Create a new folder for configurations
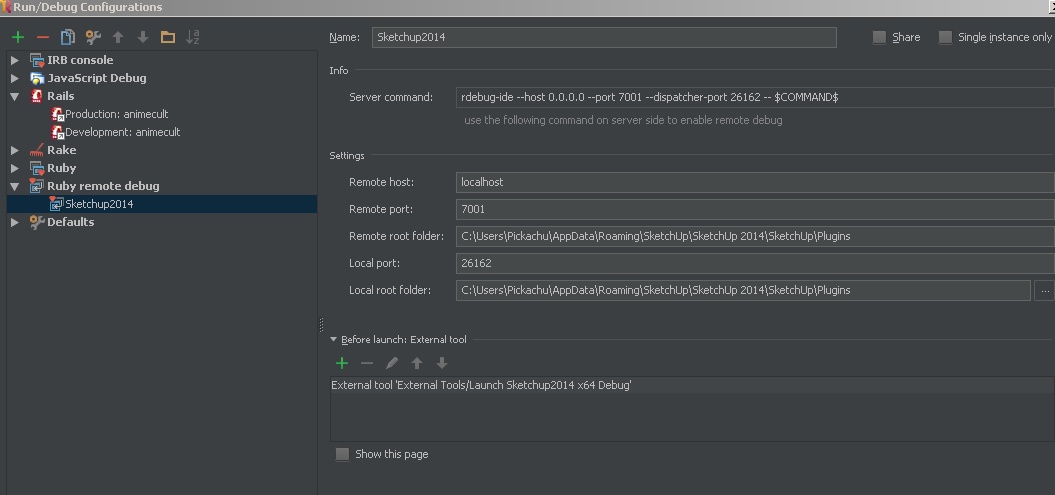This screenshot has height=495, width=1055. click(168, 37)
